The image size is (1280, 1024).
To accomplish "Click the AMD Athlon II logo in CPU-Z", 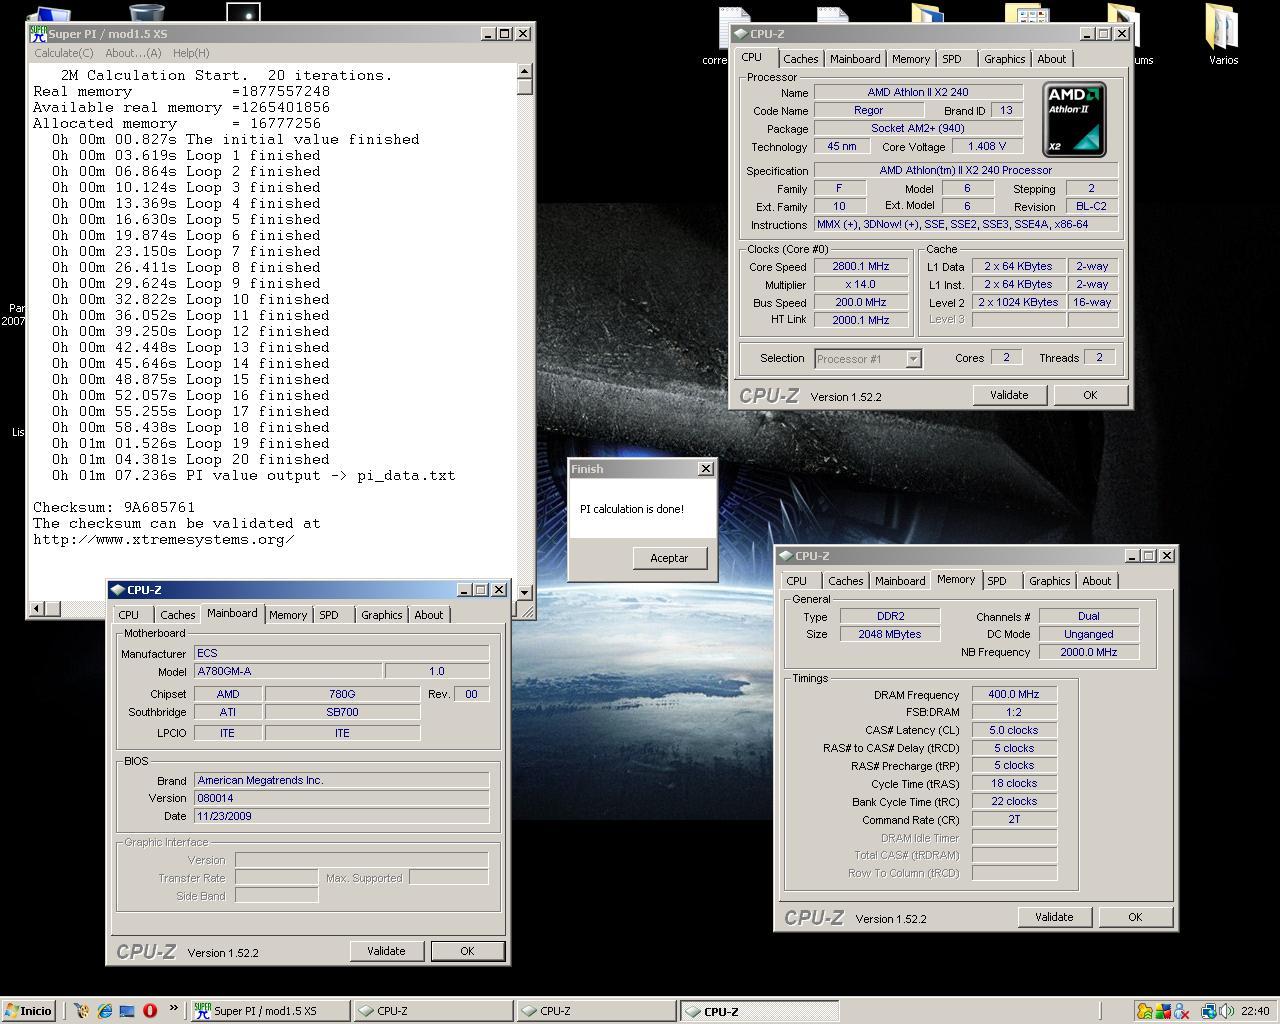I will pos(1074,120).
